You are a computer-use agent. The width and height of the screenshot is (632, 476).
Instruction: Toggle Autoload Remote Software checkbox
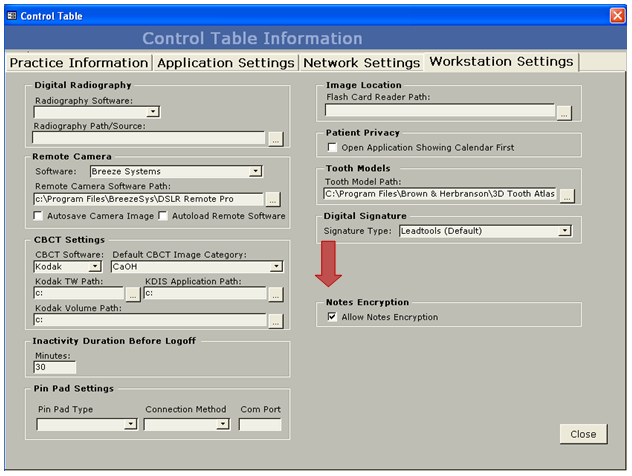(164, 216)
